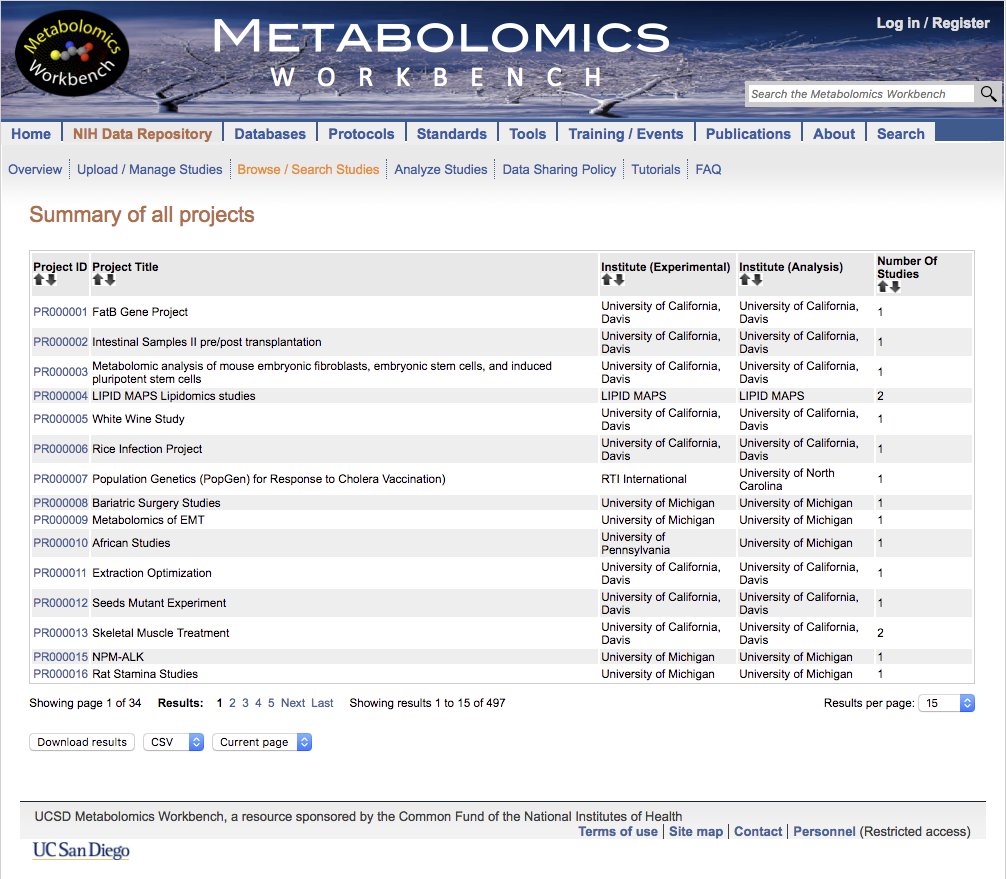Open the Current page scope dropdown
Viewport: 1006px width, 879px height.
pyautogui.click(x=262, y=742)
